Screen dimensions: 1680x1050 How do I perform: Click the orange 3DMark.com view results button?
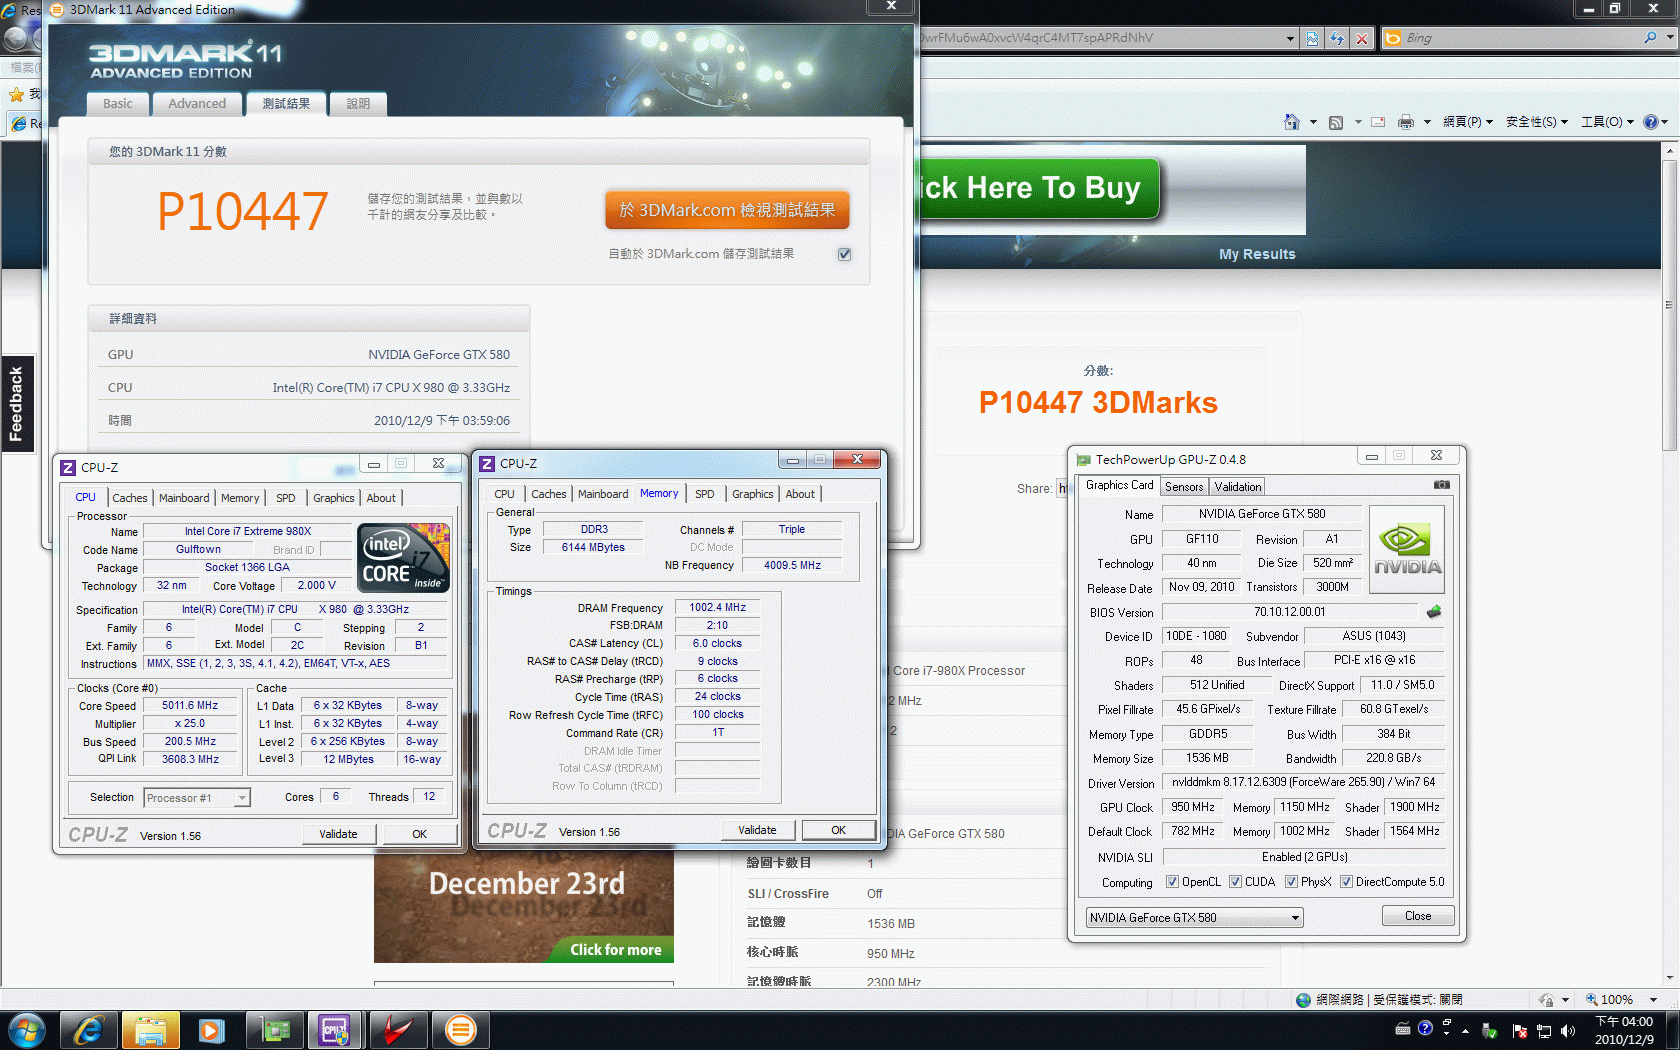coord(727,210)
